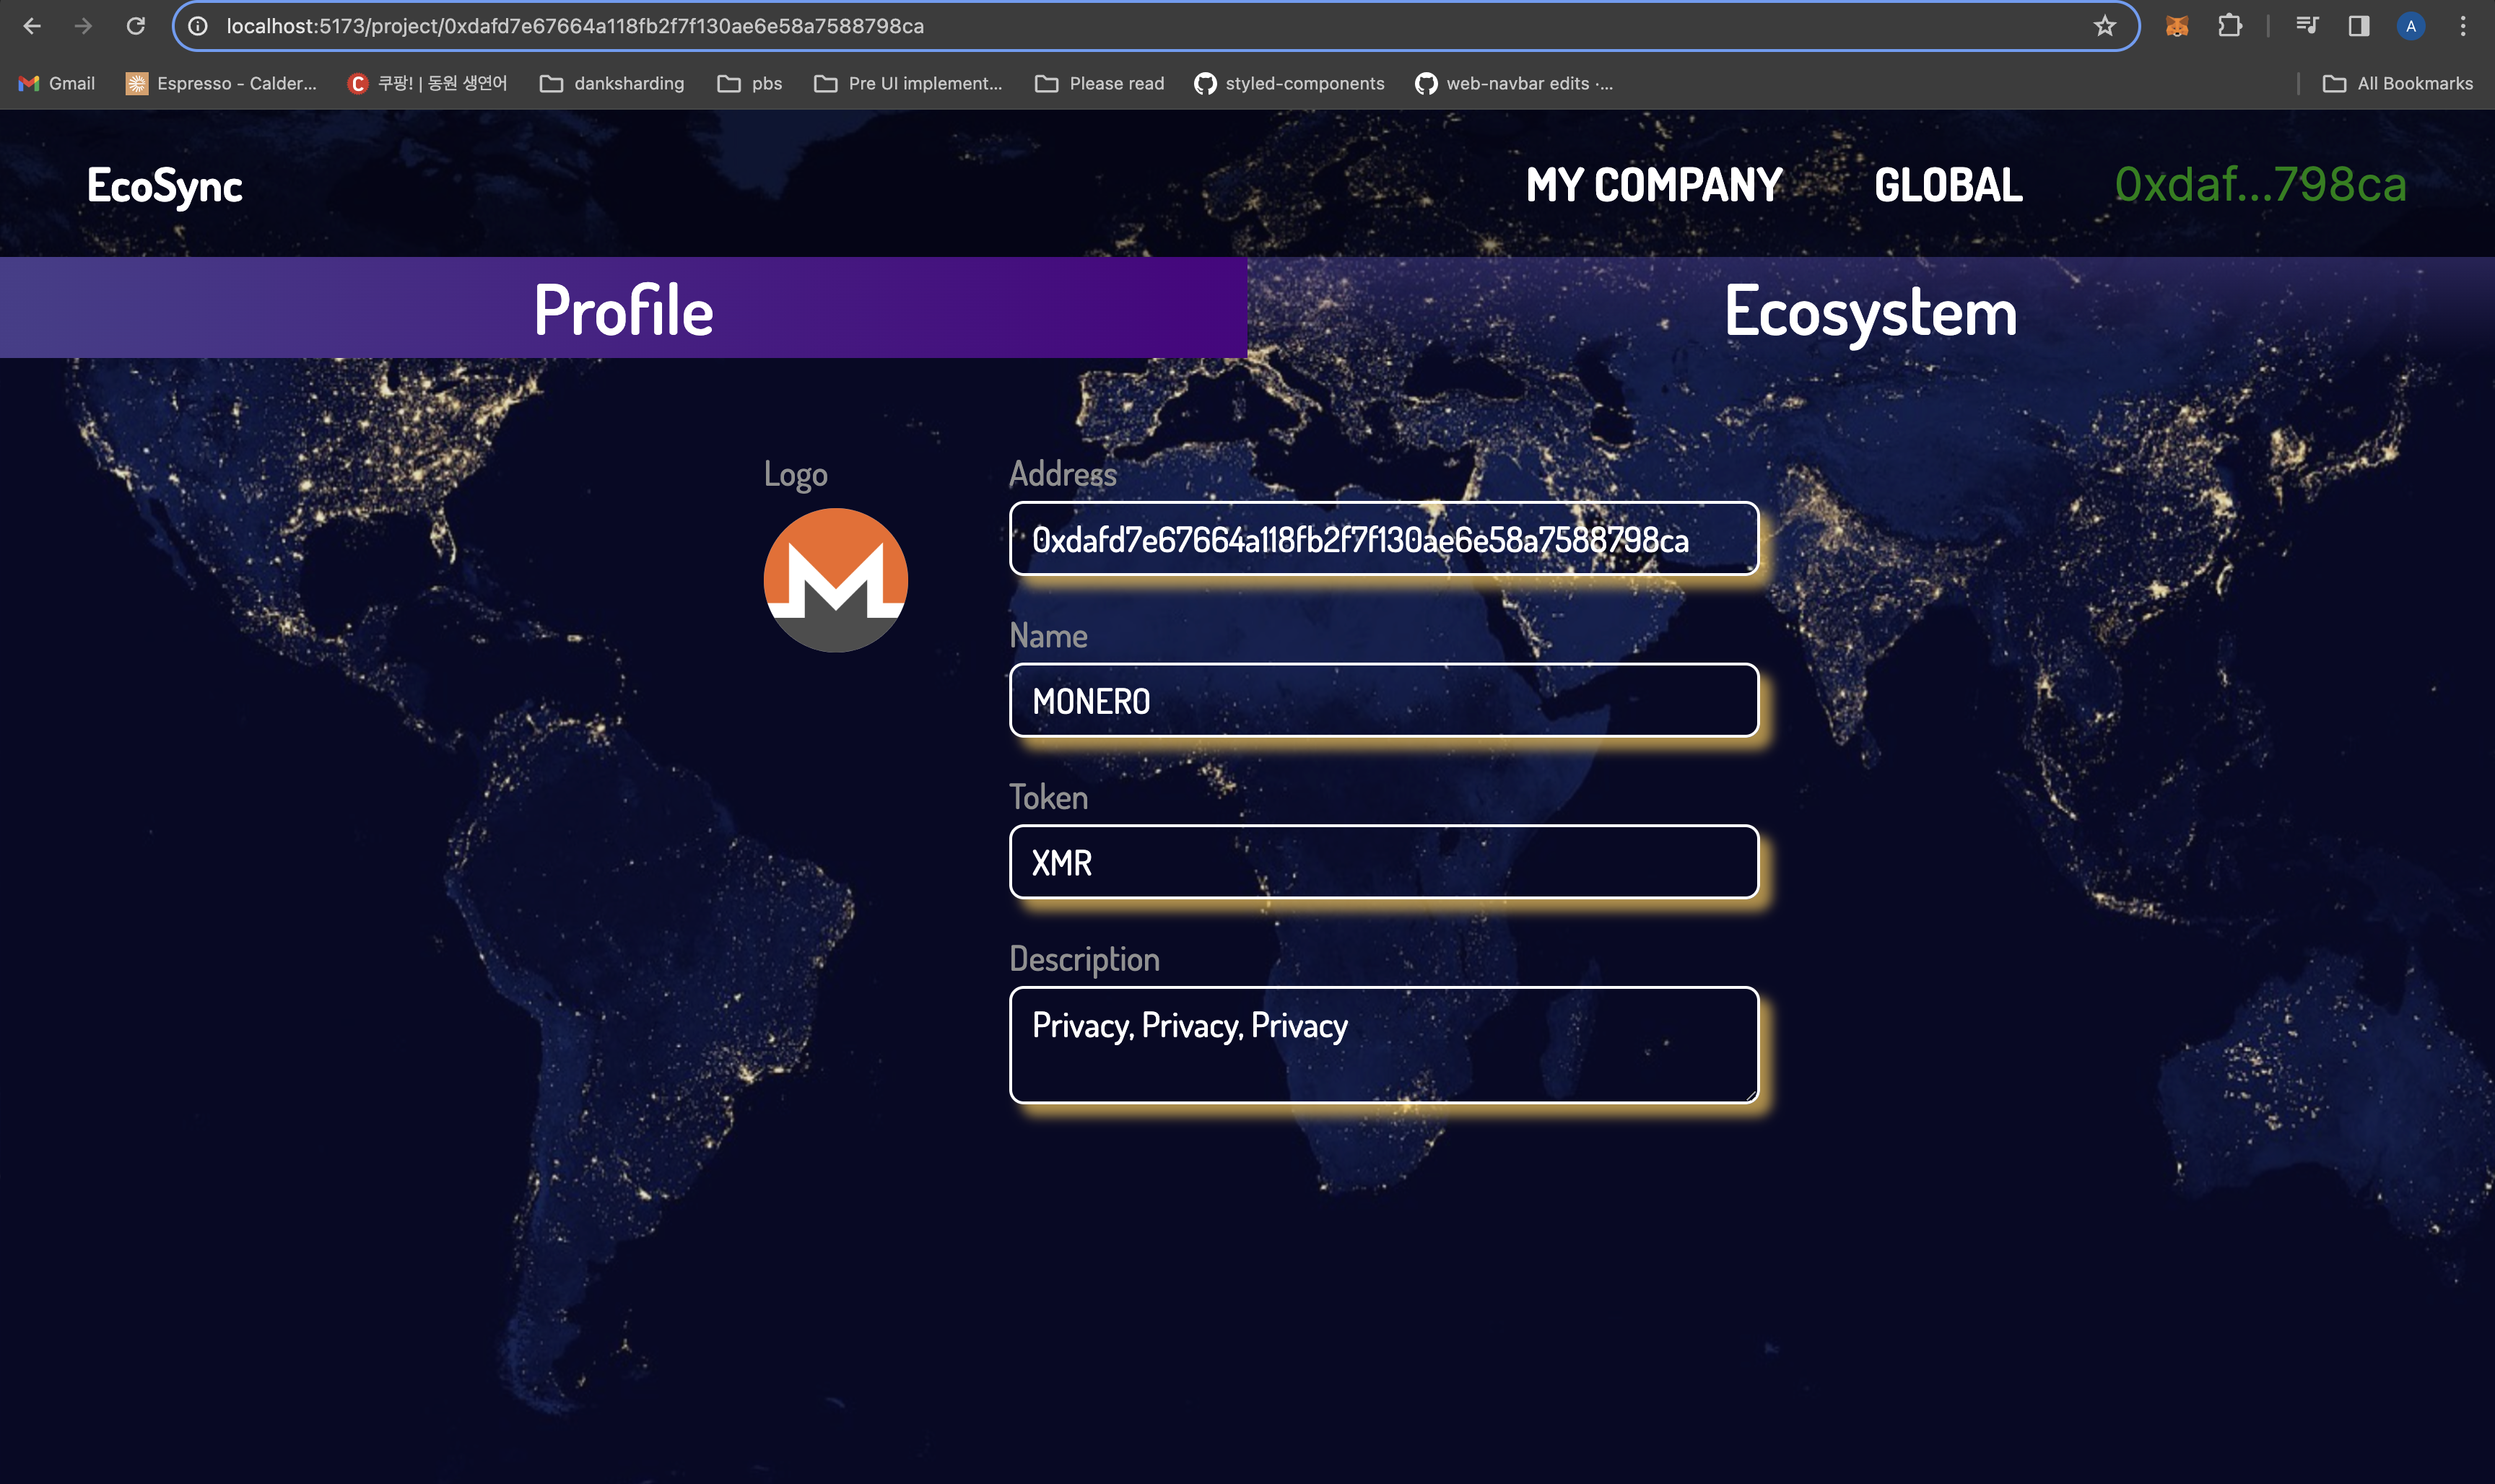2495x1484 pixels.
Task: Toggle the browser side panel
Action: pyautogui.click(x=2358, y=26)
